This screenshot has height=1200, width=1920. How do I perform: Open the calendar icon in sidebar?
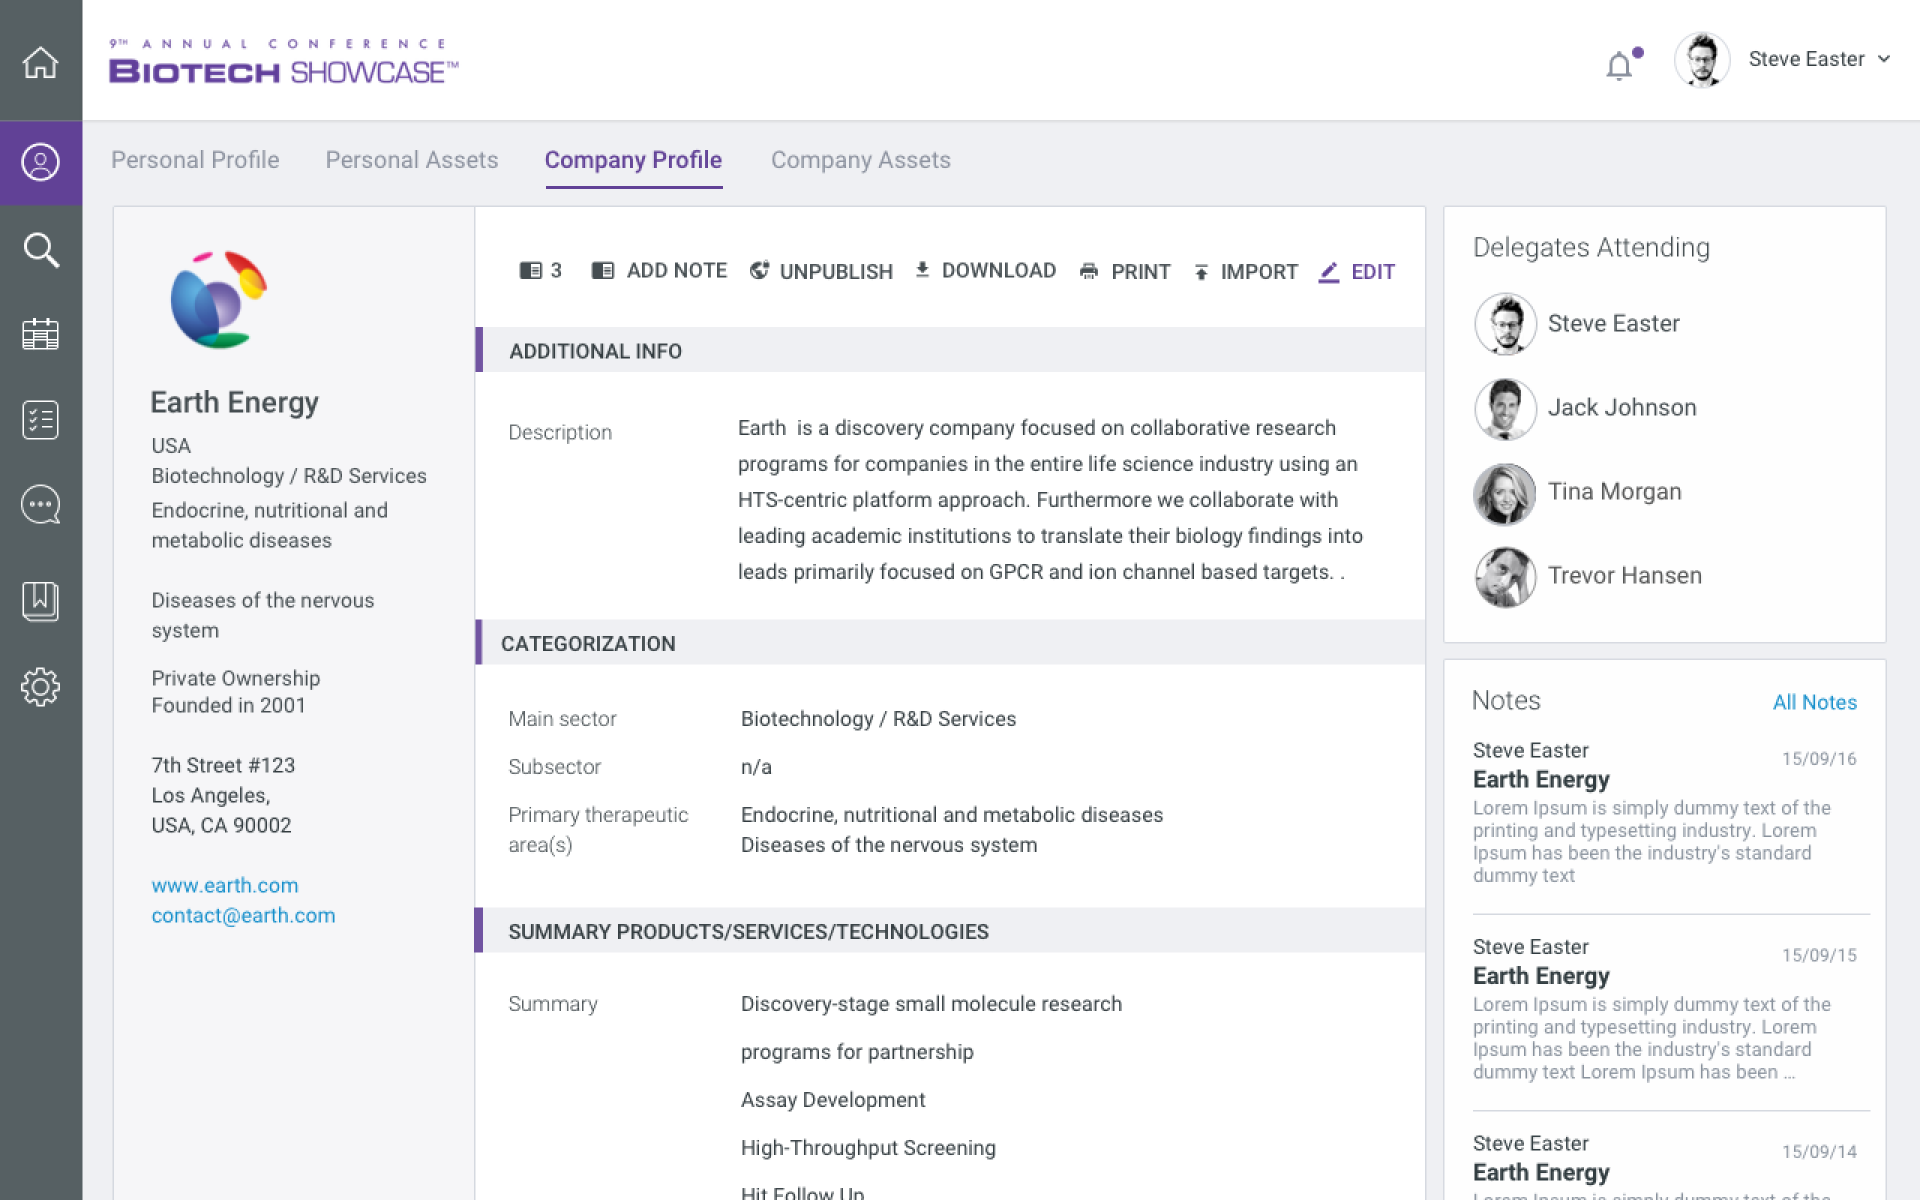click(x=41, y=334)
